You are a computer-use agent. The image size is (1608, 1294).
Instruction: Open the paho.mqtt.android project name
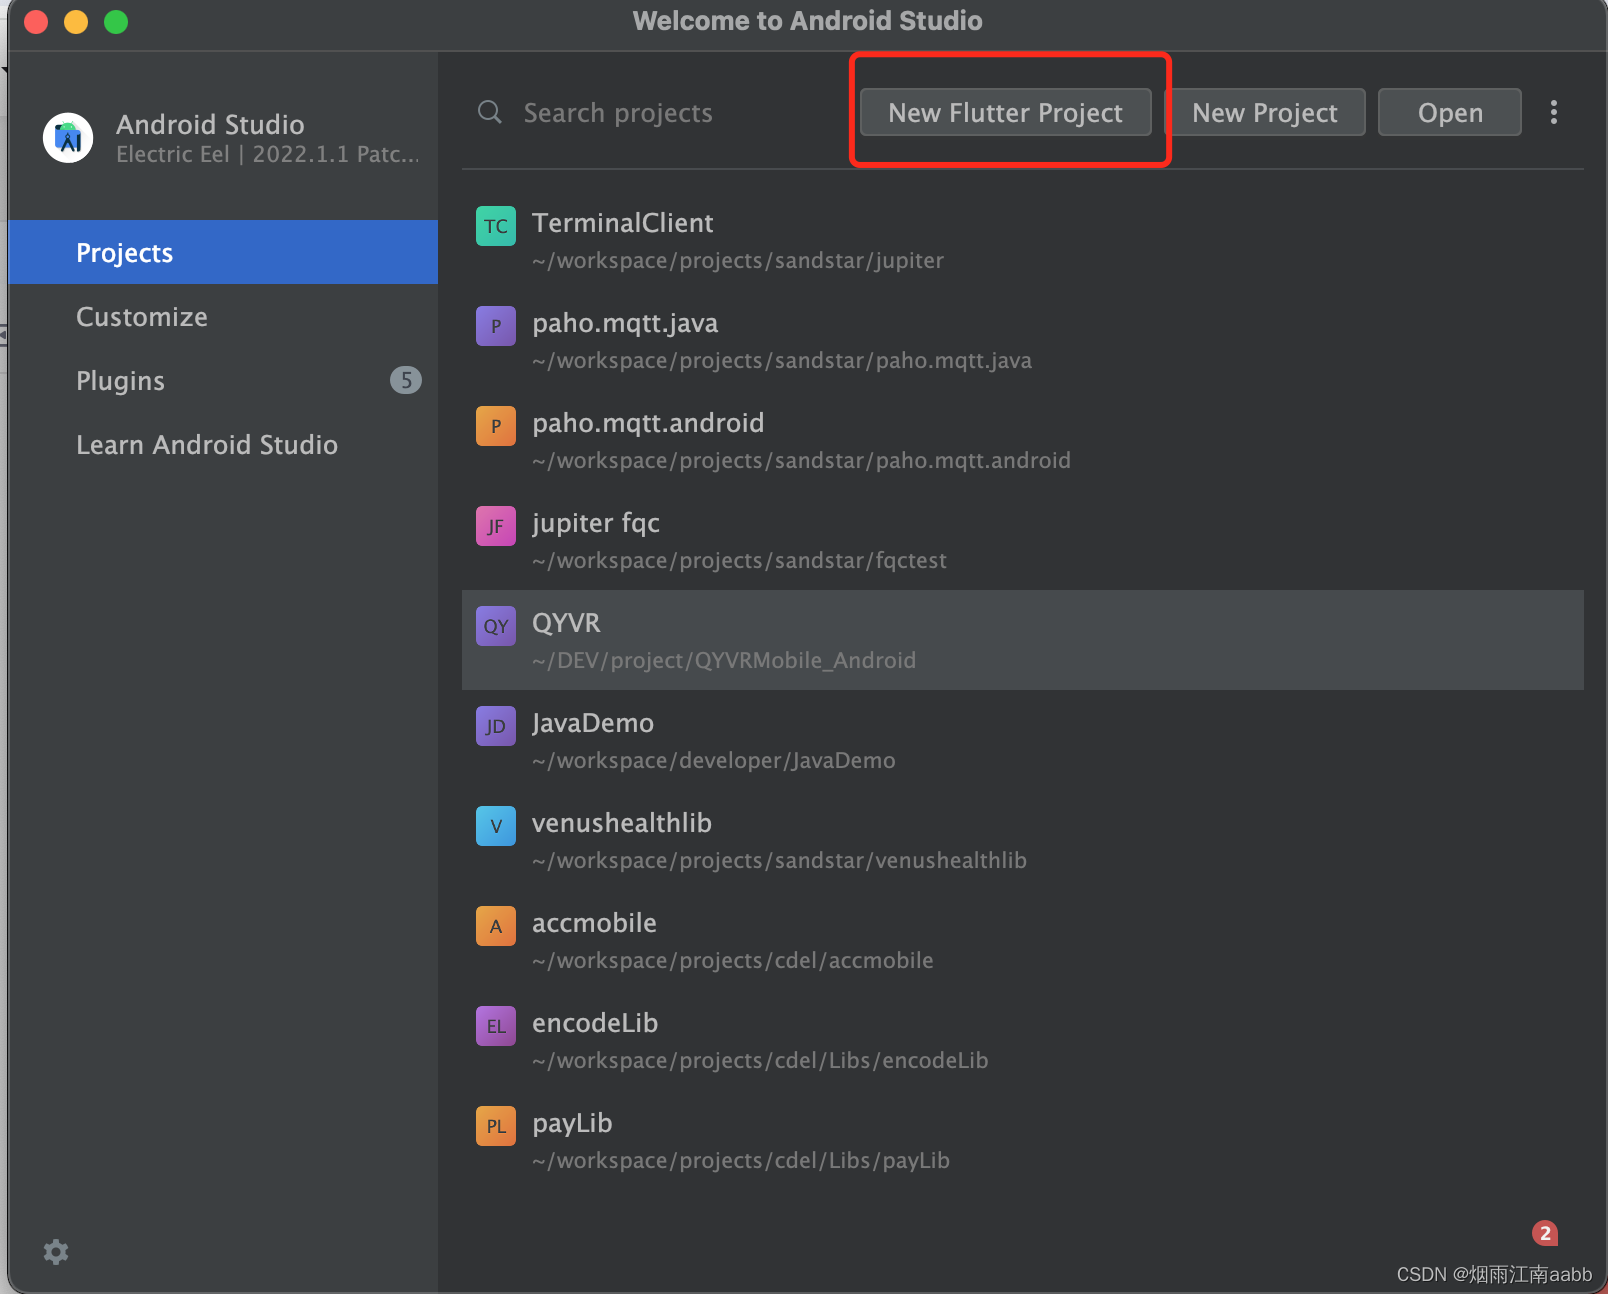pos(648,423)
